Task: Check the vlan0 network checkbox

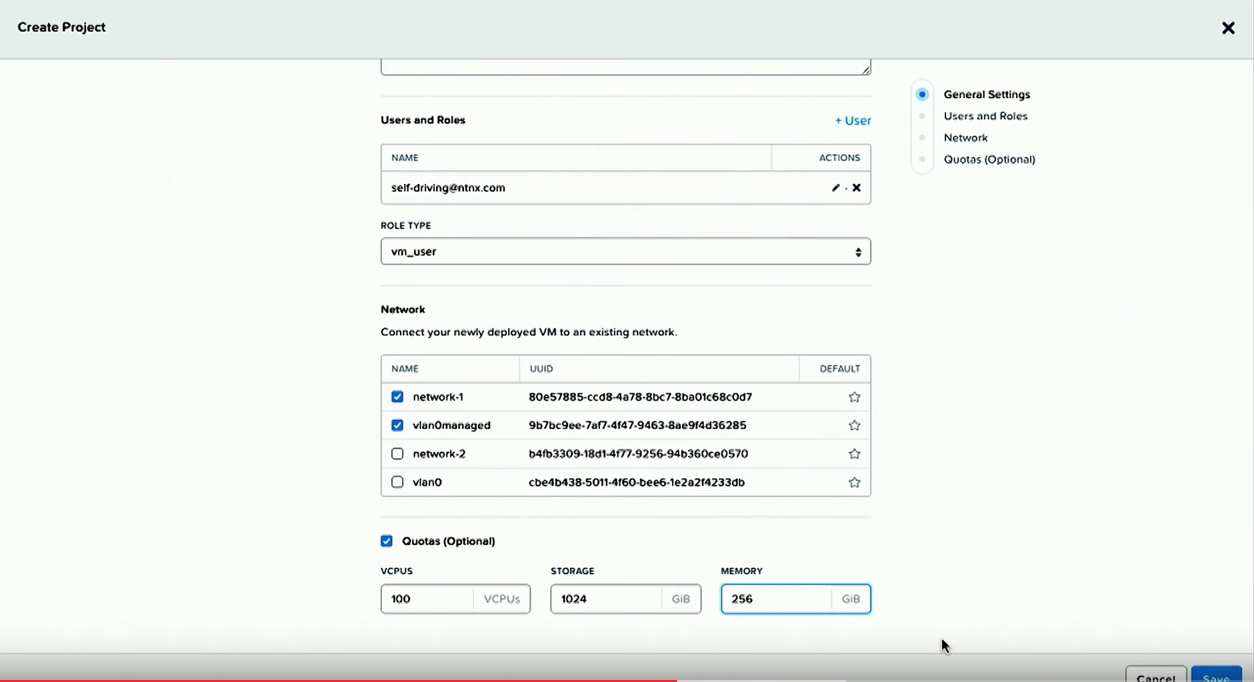Action: coord(397,482)
